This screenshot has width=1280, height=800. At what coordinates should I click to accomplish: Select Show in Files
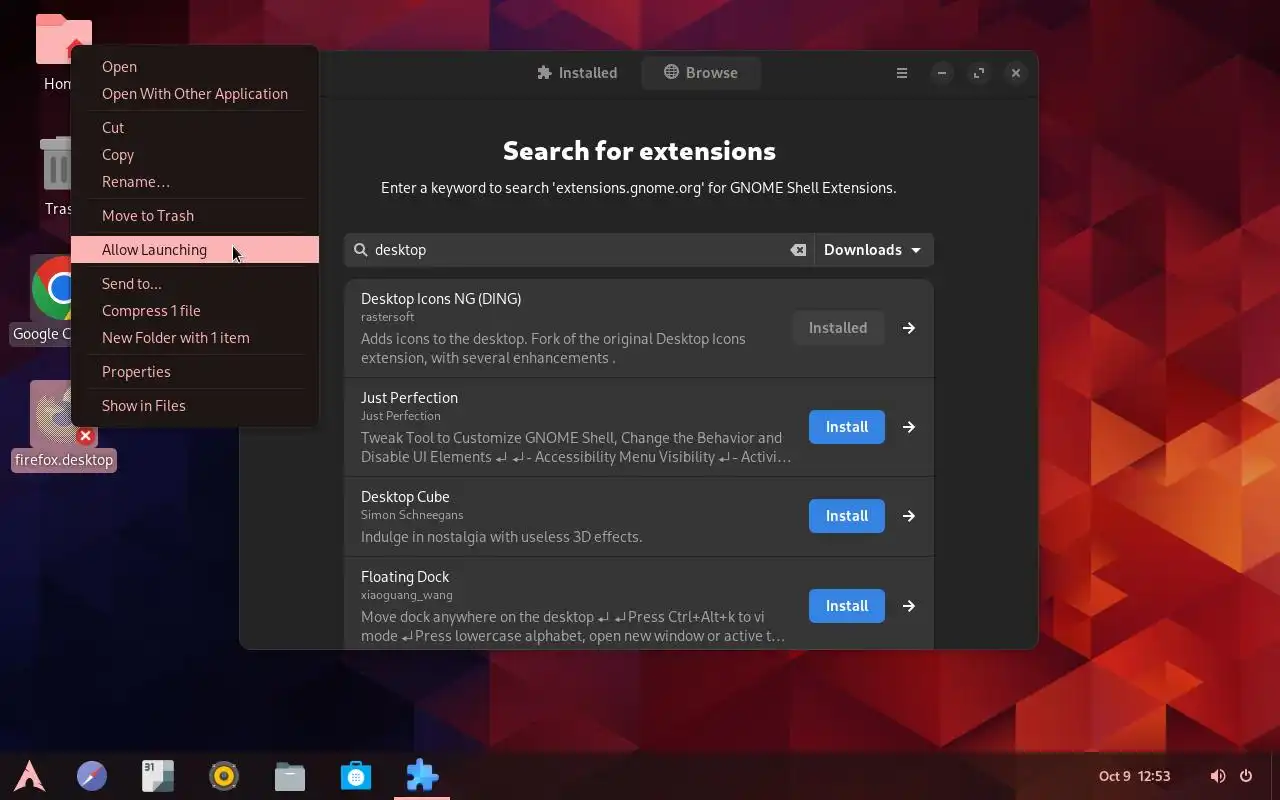click(x=194, y=406)
